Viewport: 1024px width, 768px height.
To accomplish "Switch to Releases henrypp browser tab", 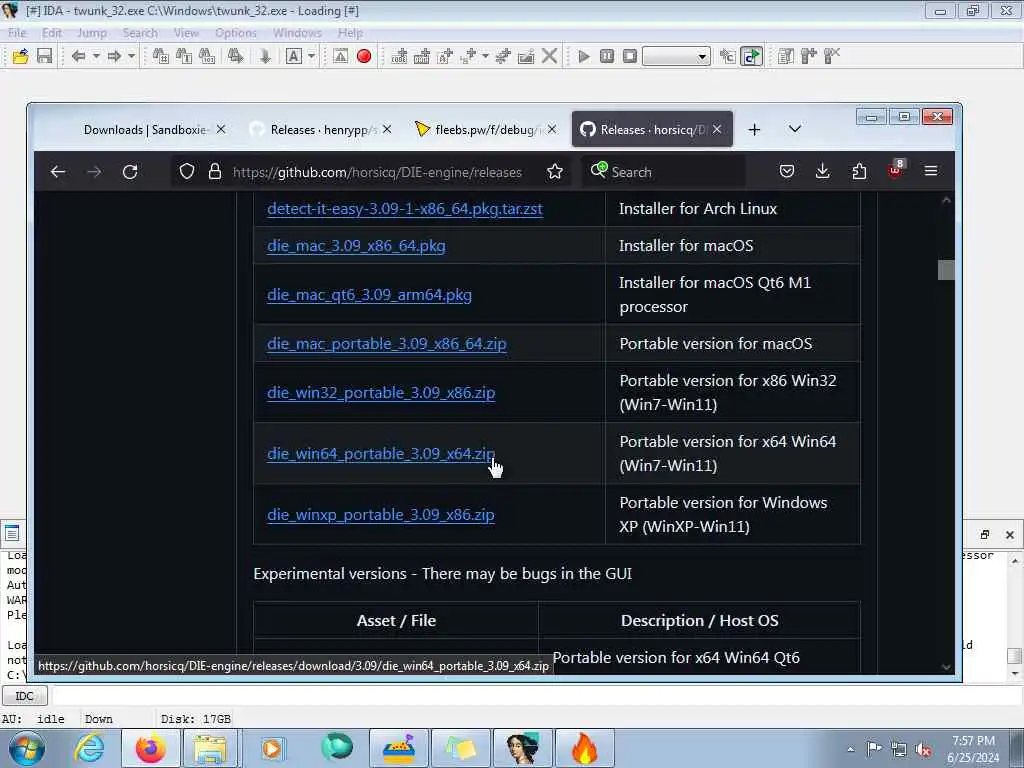I will click(x=320, y=129).
